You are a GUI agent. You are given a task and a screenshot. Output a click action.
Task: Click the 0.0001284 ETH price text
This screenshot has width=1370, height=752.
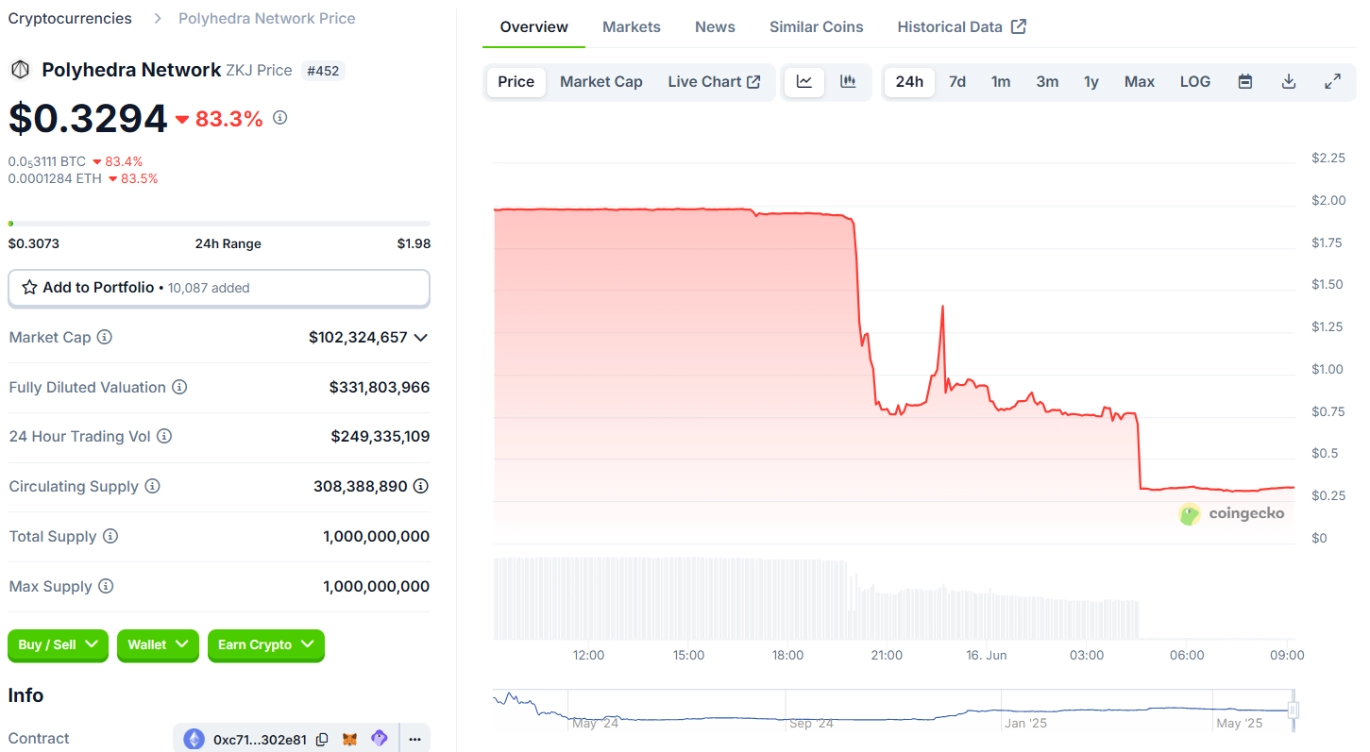tap(54, 179)
